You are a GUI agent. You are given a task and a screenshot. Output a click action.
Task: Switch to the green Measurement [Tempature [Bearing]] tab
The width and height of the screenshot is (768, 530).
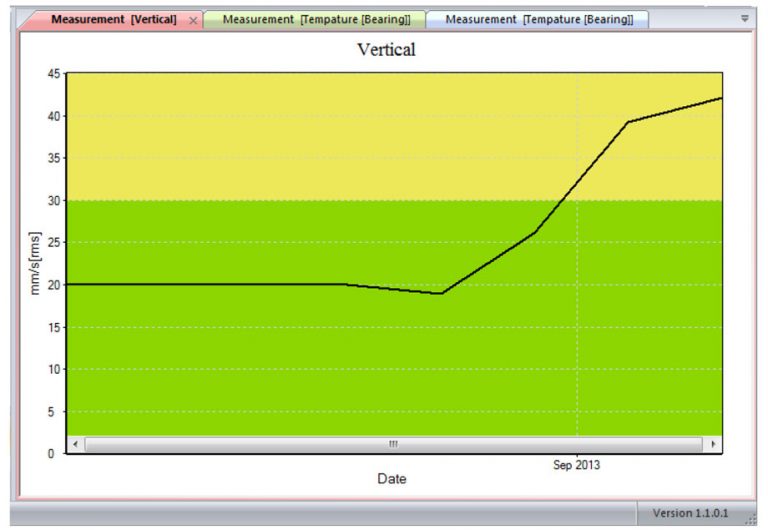(x=316, y=19)
